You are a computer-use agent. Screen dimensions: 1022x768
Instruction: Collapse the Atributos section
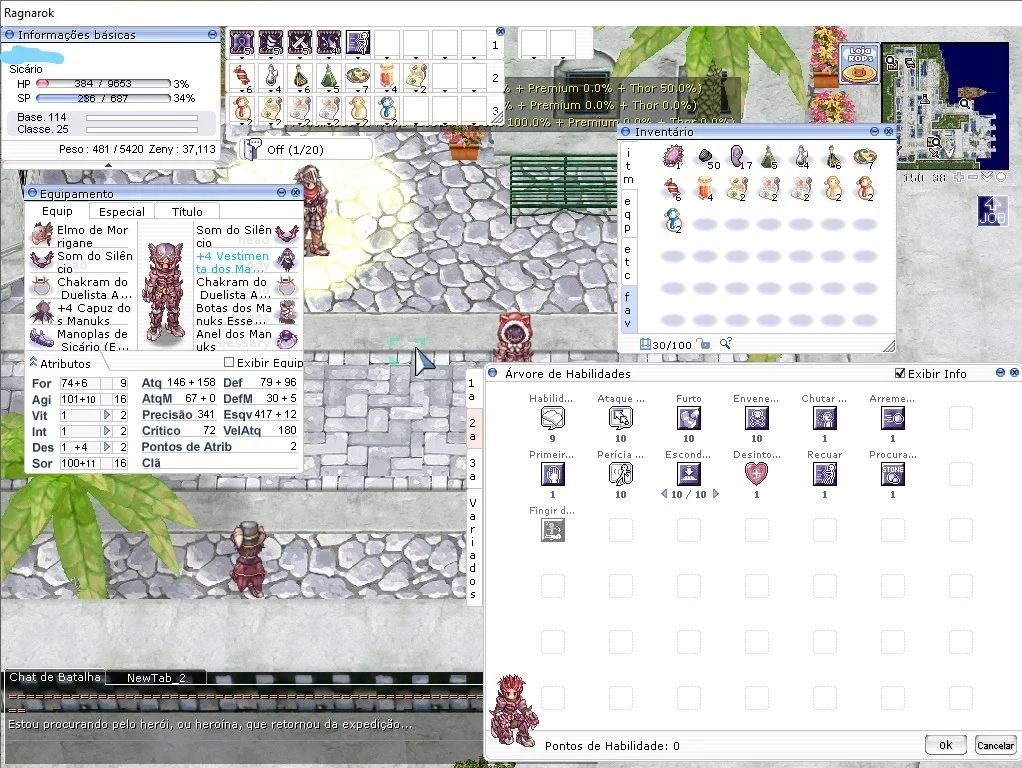33,362
